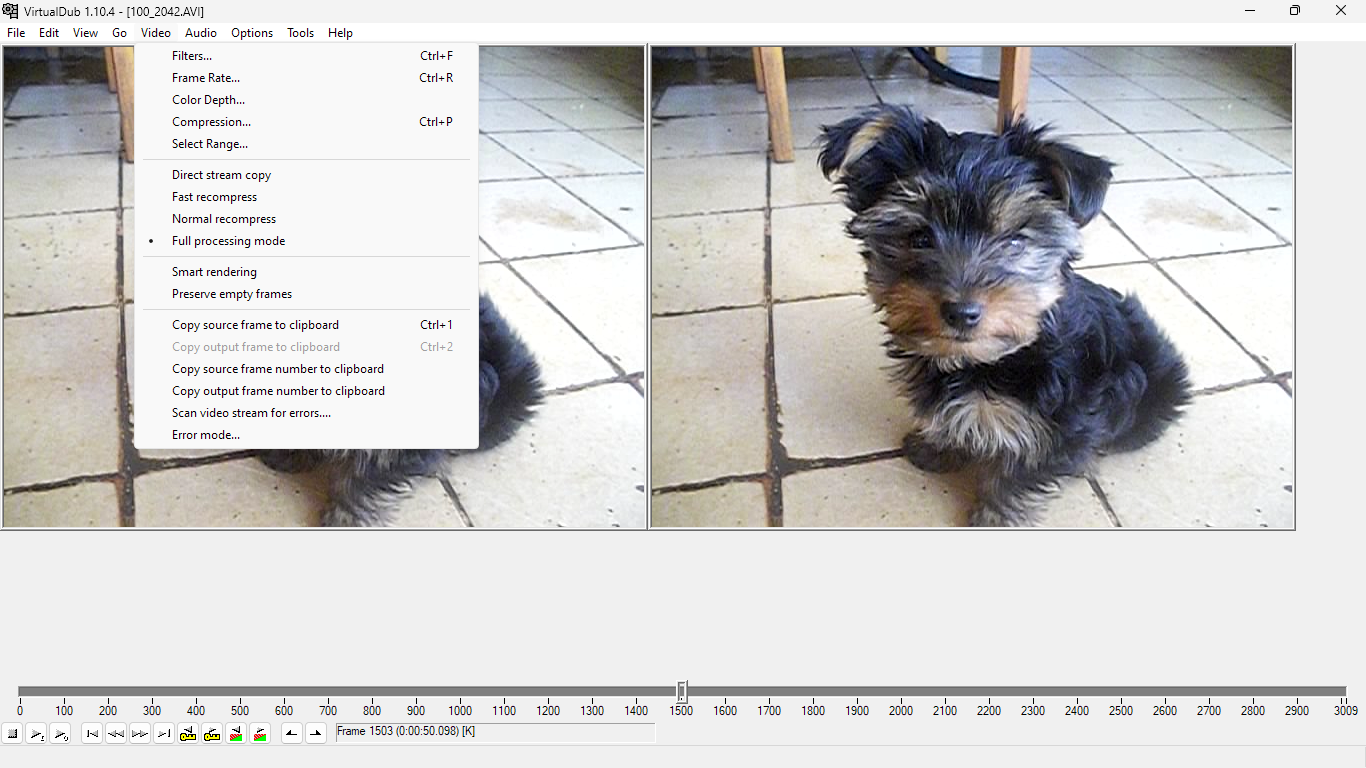Toggle Smart rendering option
The height and width of the screenshot is (768, 1366).
[x=214, y=272]
